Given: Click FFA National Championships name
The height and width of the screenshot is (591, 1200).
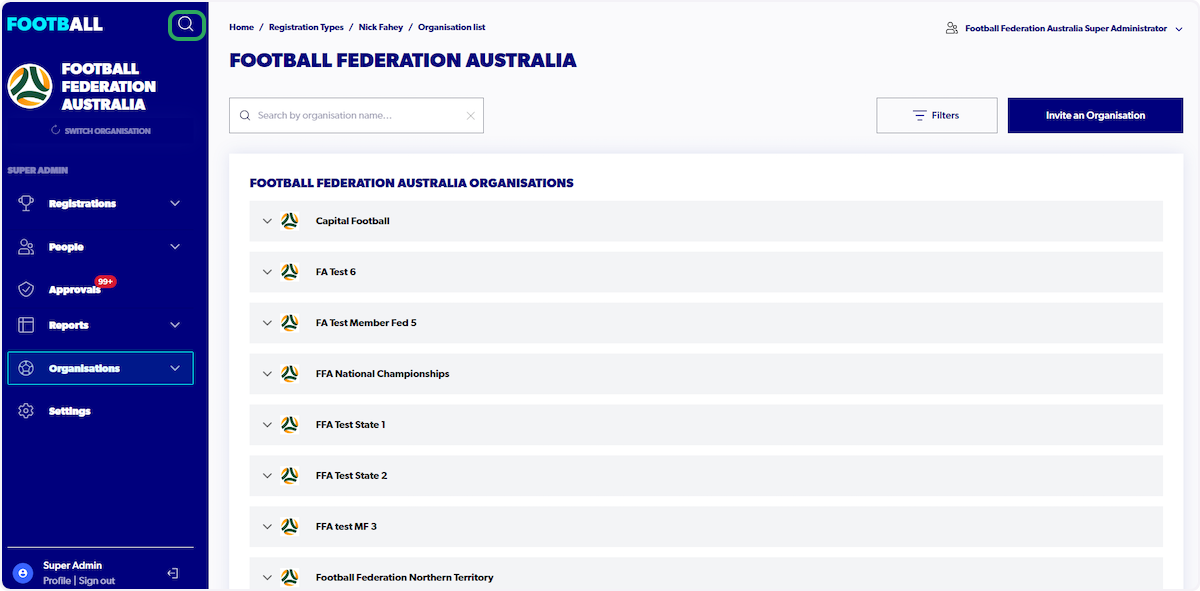Looking at the screenshot, I should (x=383, y=374).
